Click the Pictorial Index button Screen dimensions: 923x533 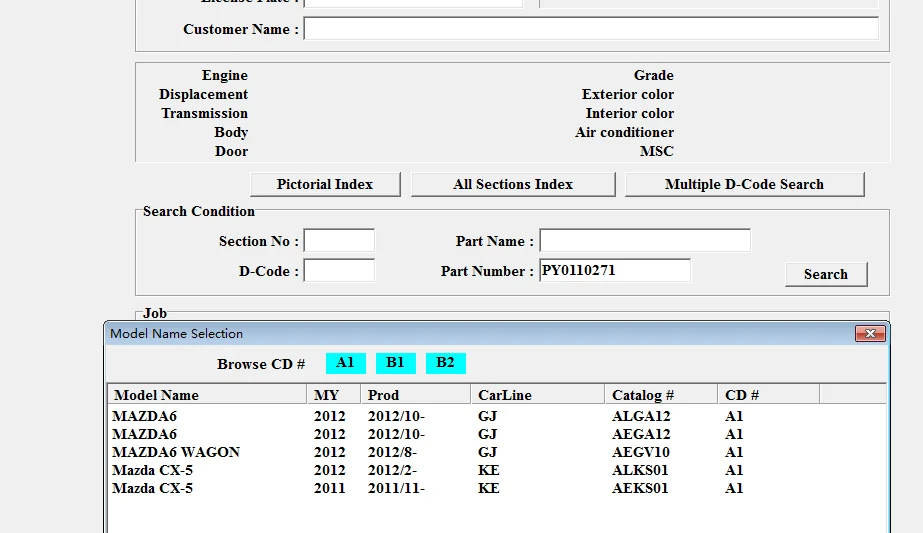click(x=325, y=184)
